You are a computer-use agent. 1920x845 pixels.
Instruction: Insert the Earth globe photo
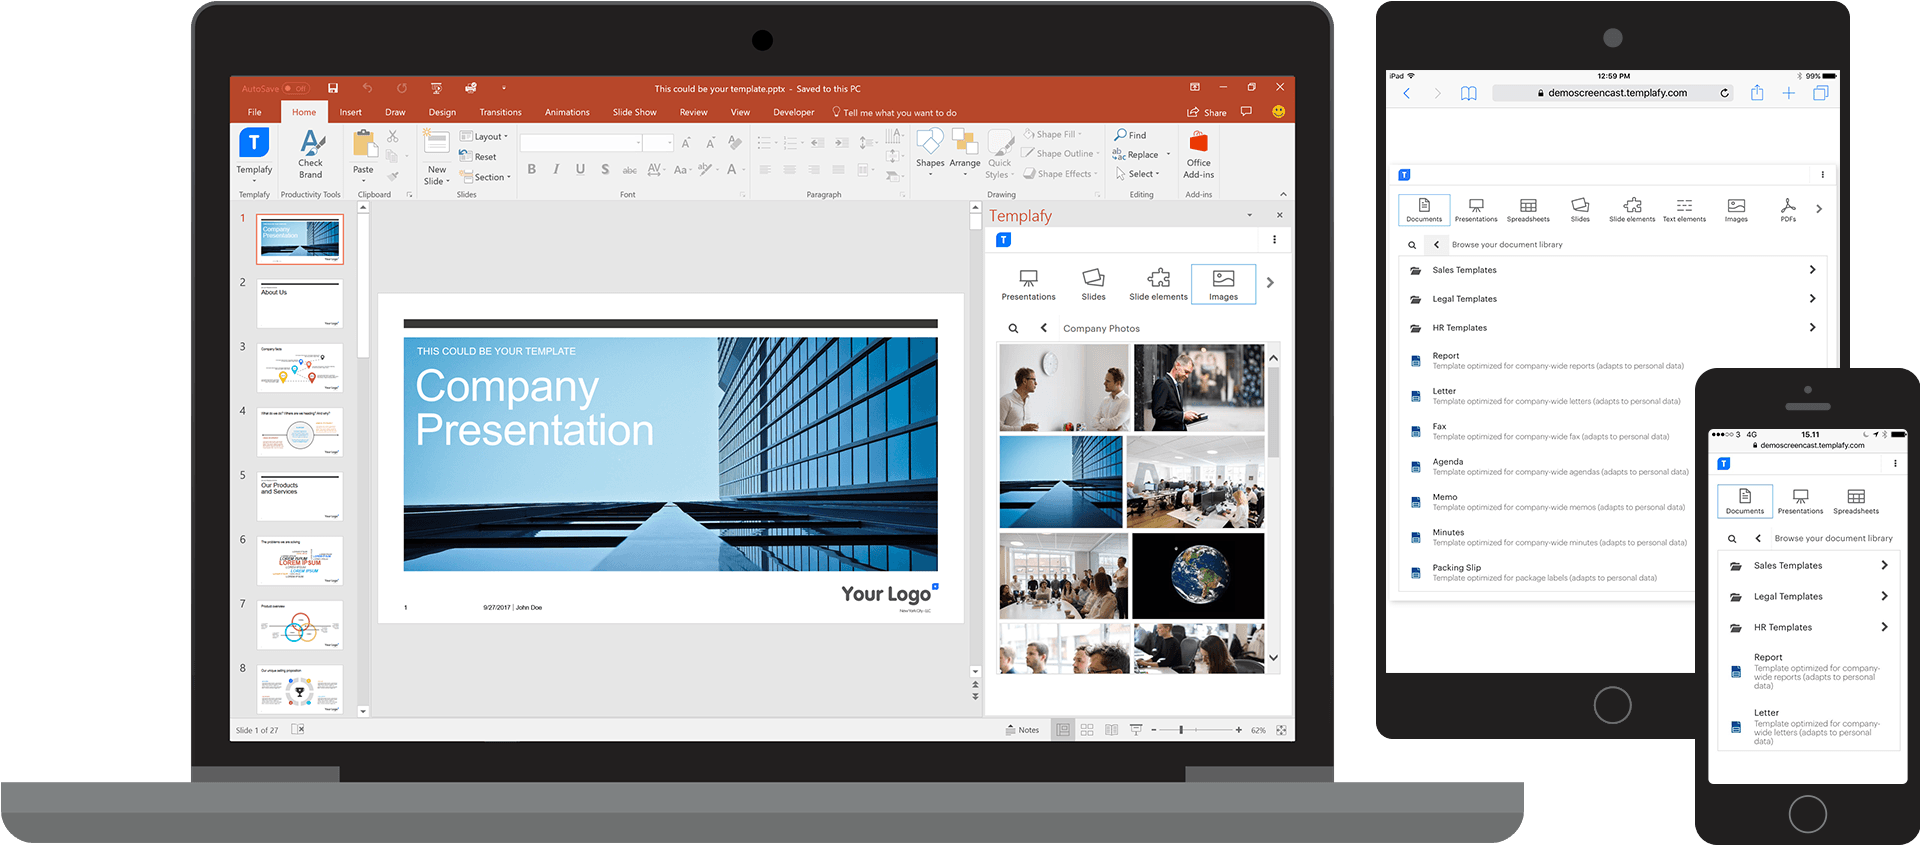tap(1198, 576)
